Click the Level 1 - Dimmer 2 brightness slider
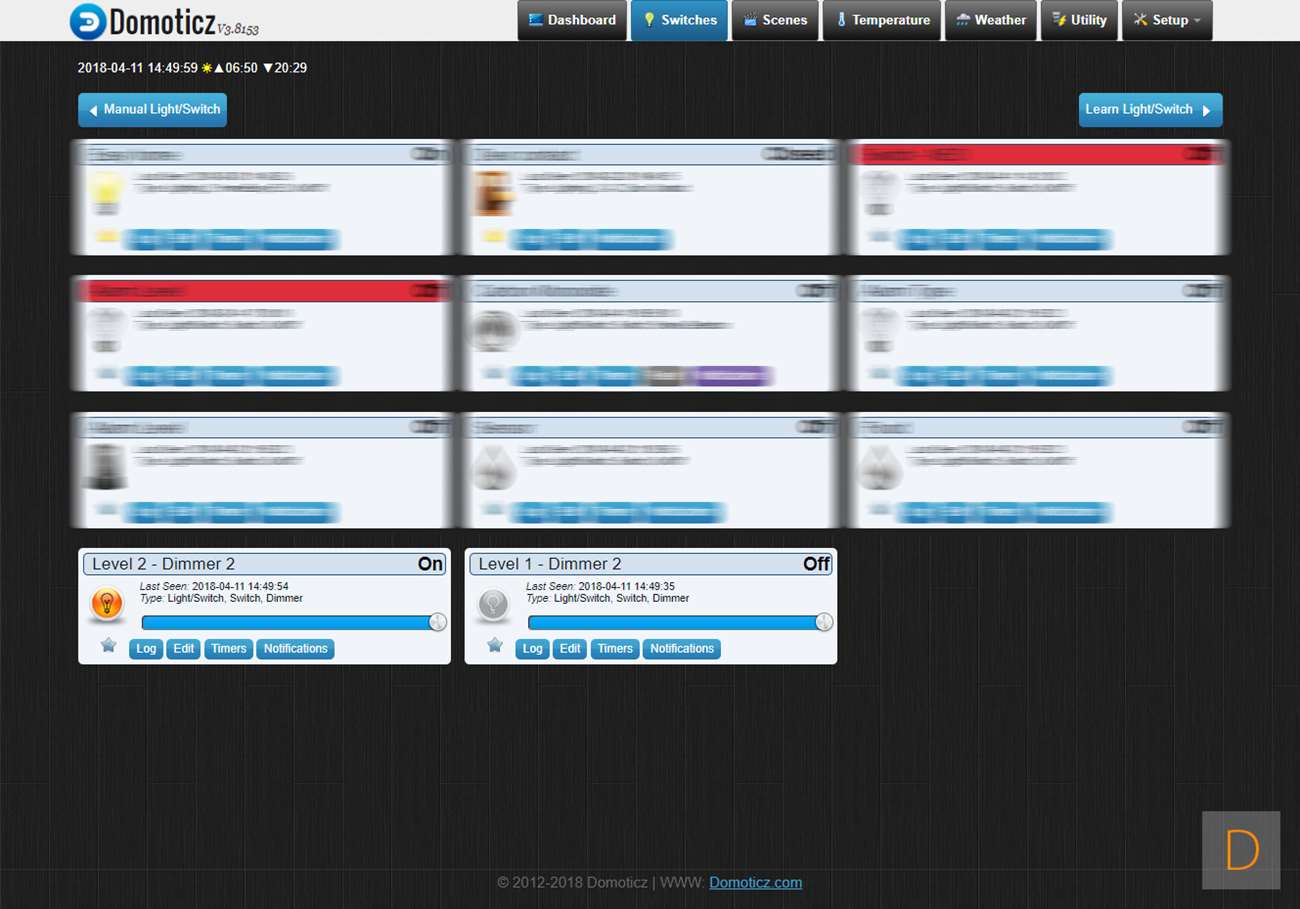 tap(679, 622)
